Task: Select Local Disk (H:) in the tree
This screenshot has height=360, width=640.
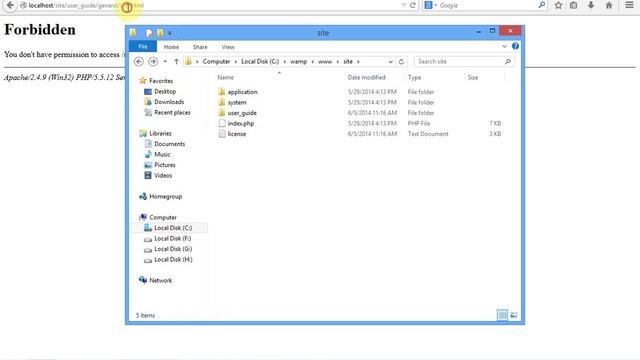Action: [x=173, y=260]
